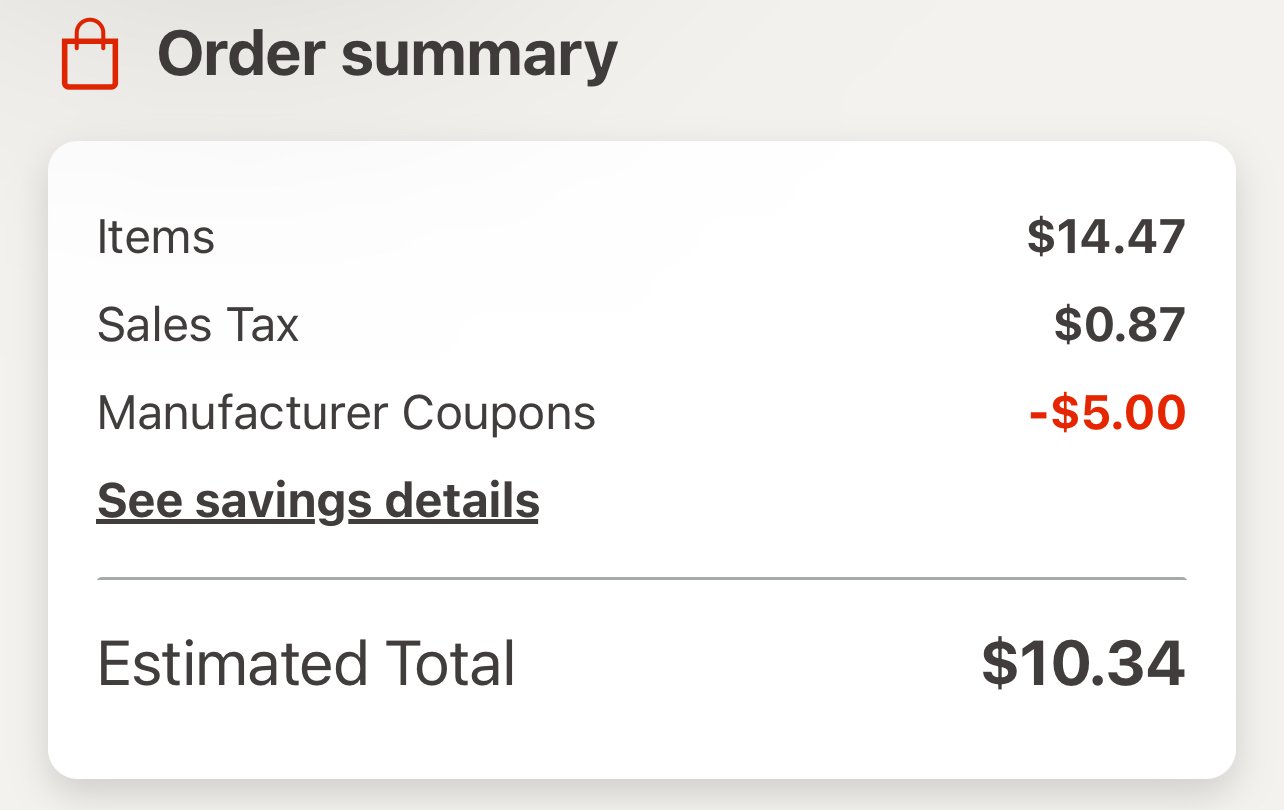1284x810 pixels.
Task: Click the Estimated Total label
Action: point(306,664)
